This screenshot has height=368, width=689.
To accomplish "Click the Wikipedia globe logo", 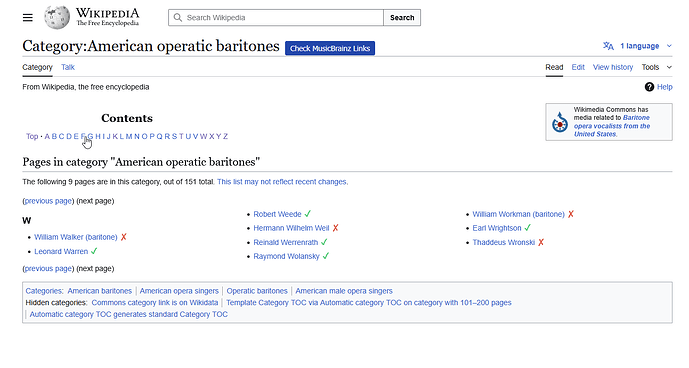I will pyautogui.click(x=57, y=18).
